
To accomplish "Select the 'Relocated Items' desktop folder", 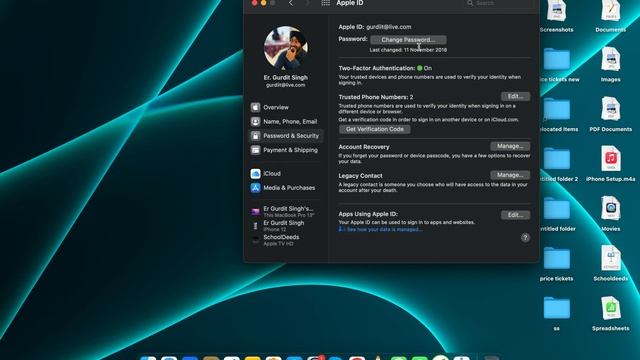I will coord(557,115).
